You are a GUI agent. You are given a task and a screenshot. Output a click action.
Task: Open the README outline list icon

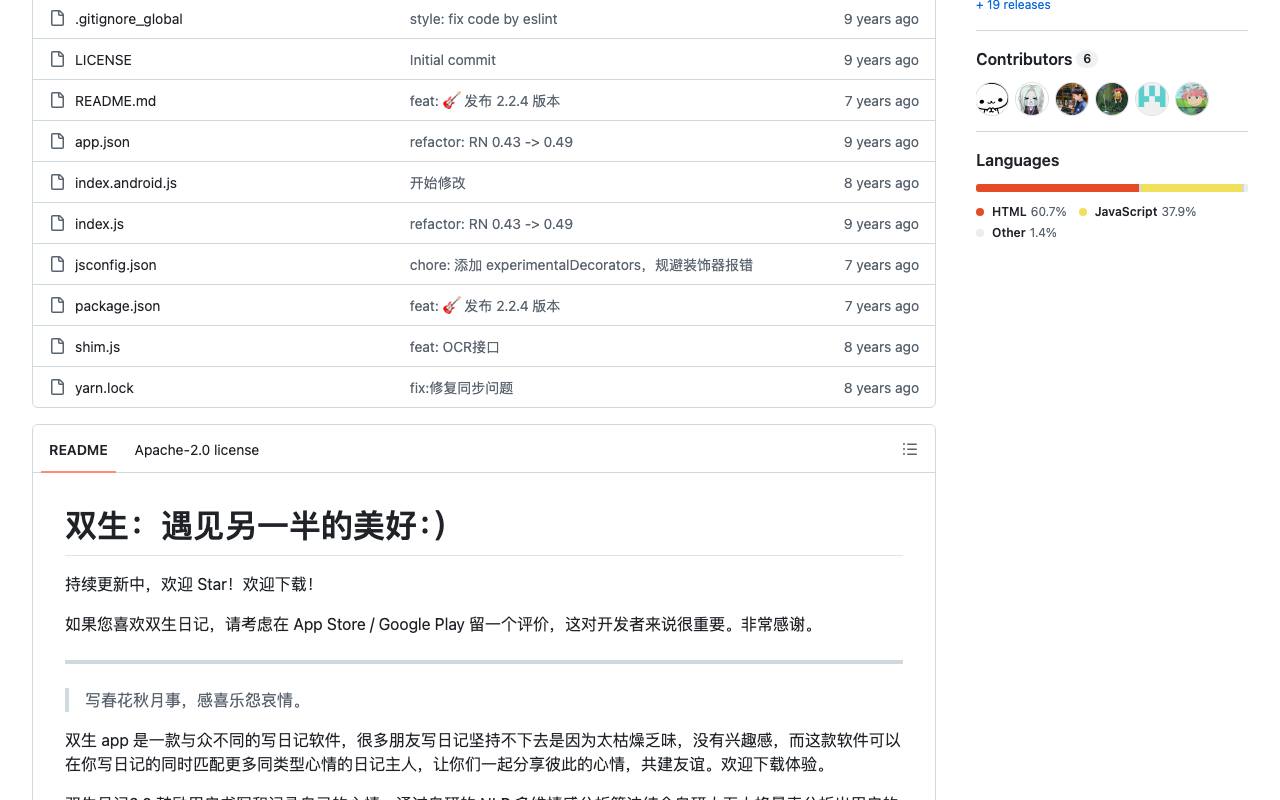pyautogui.click(x=910, y=449)
